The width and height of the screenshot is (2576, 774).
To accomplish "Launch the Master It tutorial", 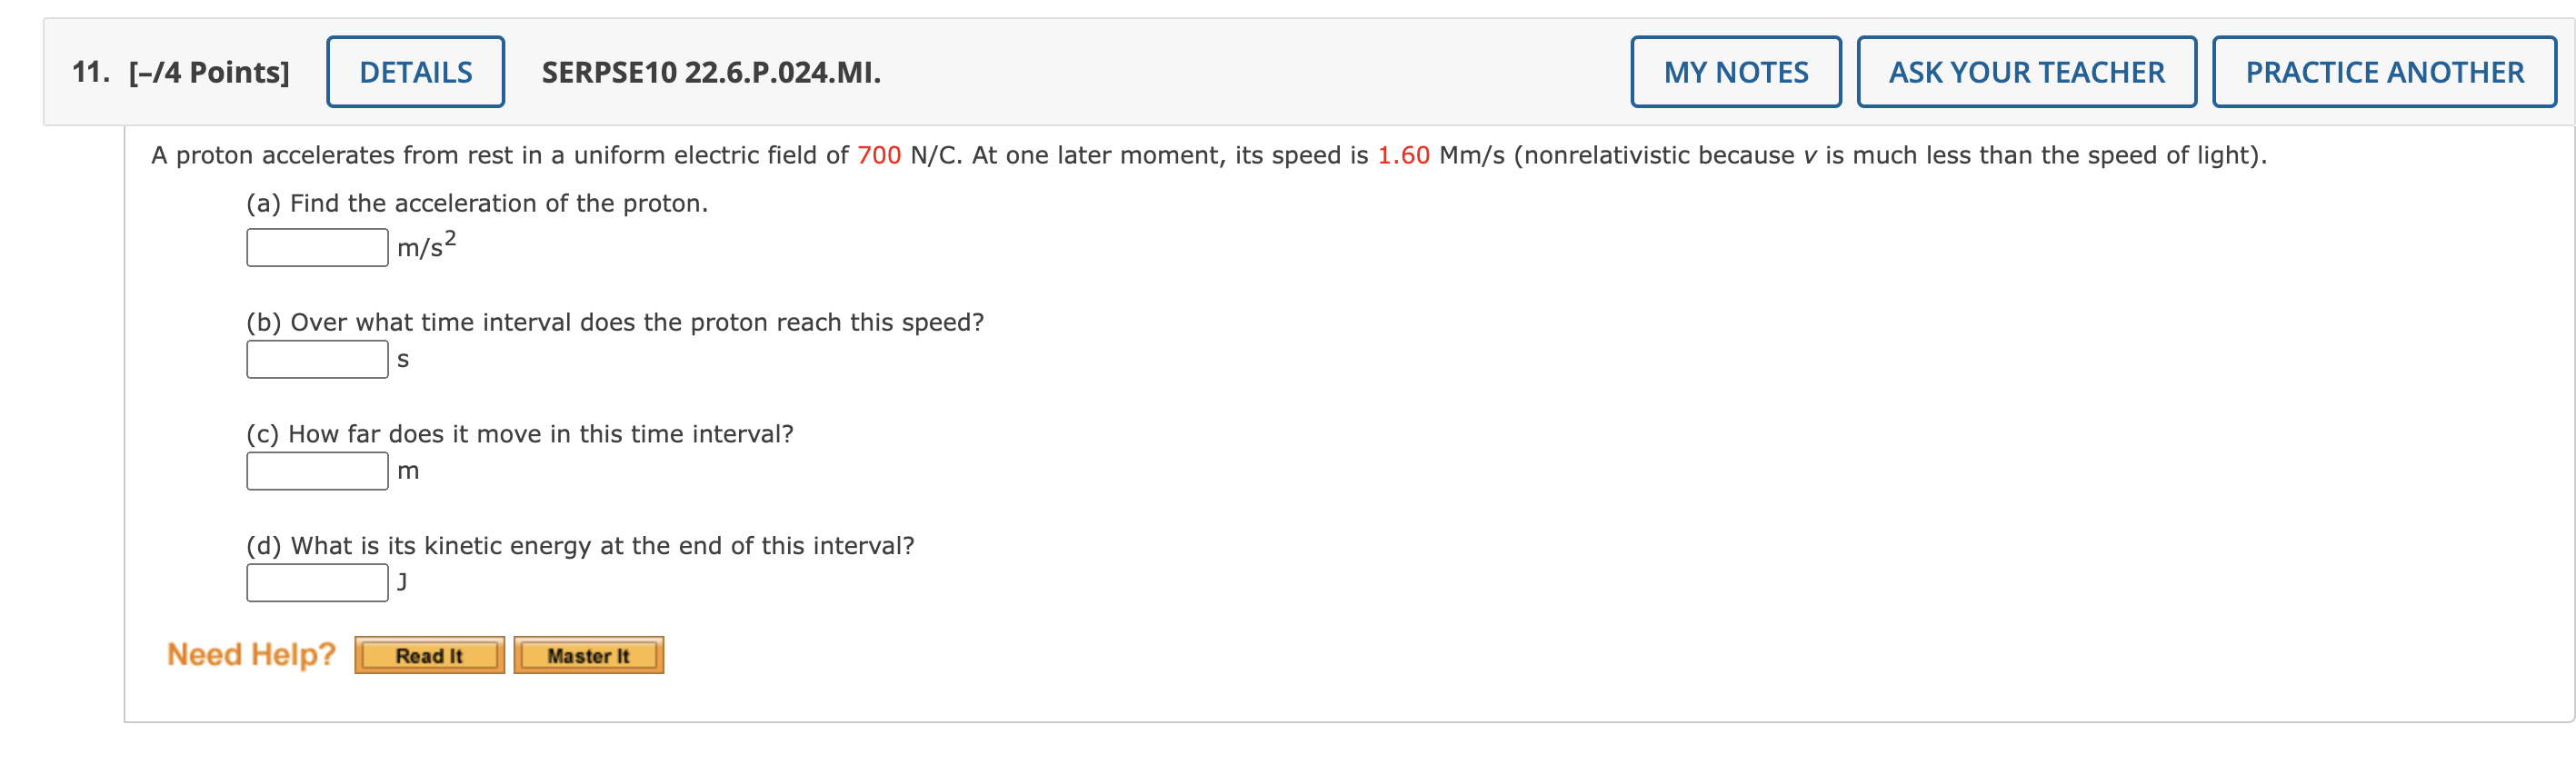I will tap(589, 655).
